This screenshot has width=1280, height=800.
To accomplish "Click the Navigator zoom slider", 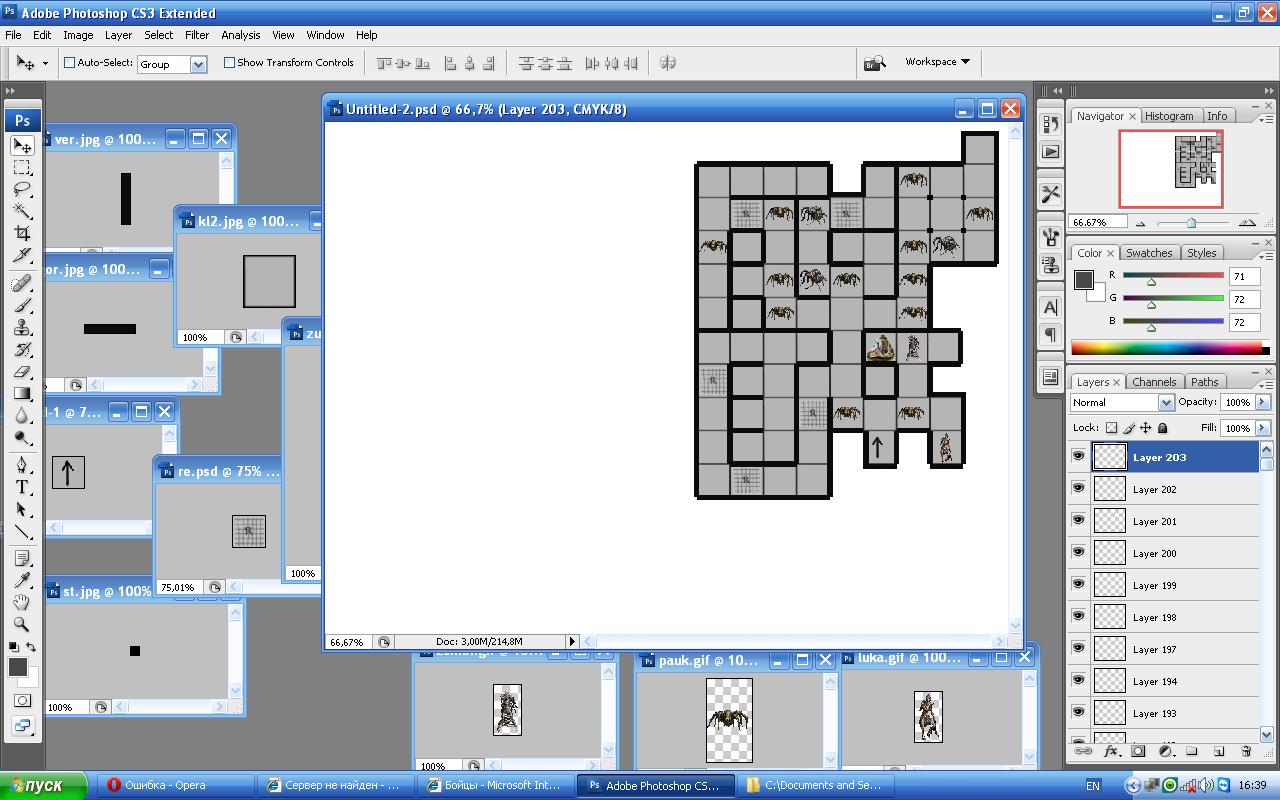I will 1191,223.
